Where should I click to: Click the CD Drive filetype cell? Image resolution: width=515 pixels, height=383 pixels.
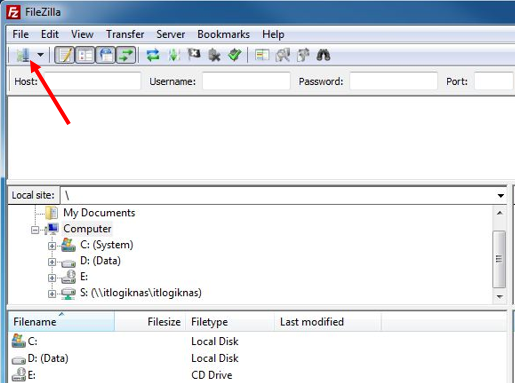[x=212, y=375]
